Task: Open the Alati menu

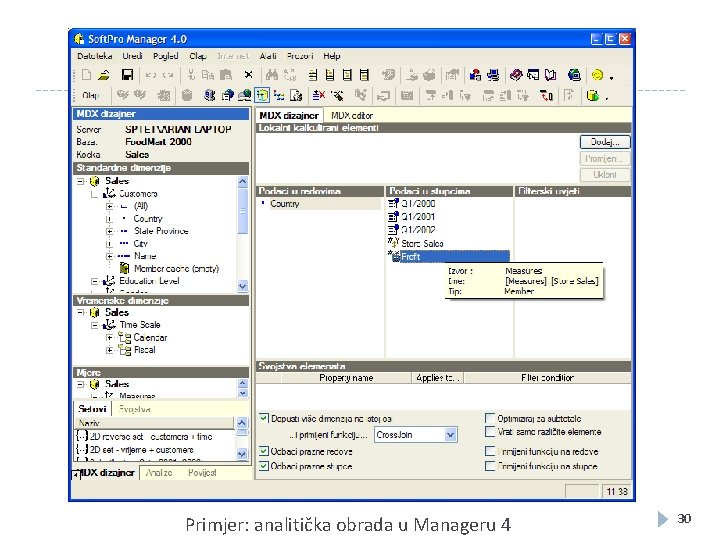Action: tap(268, 56)
